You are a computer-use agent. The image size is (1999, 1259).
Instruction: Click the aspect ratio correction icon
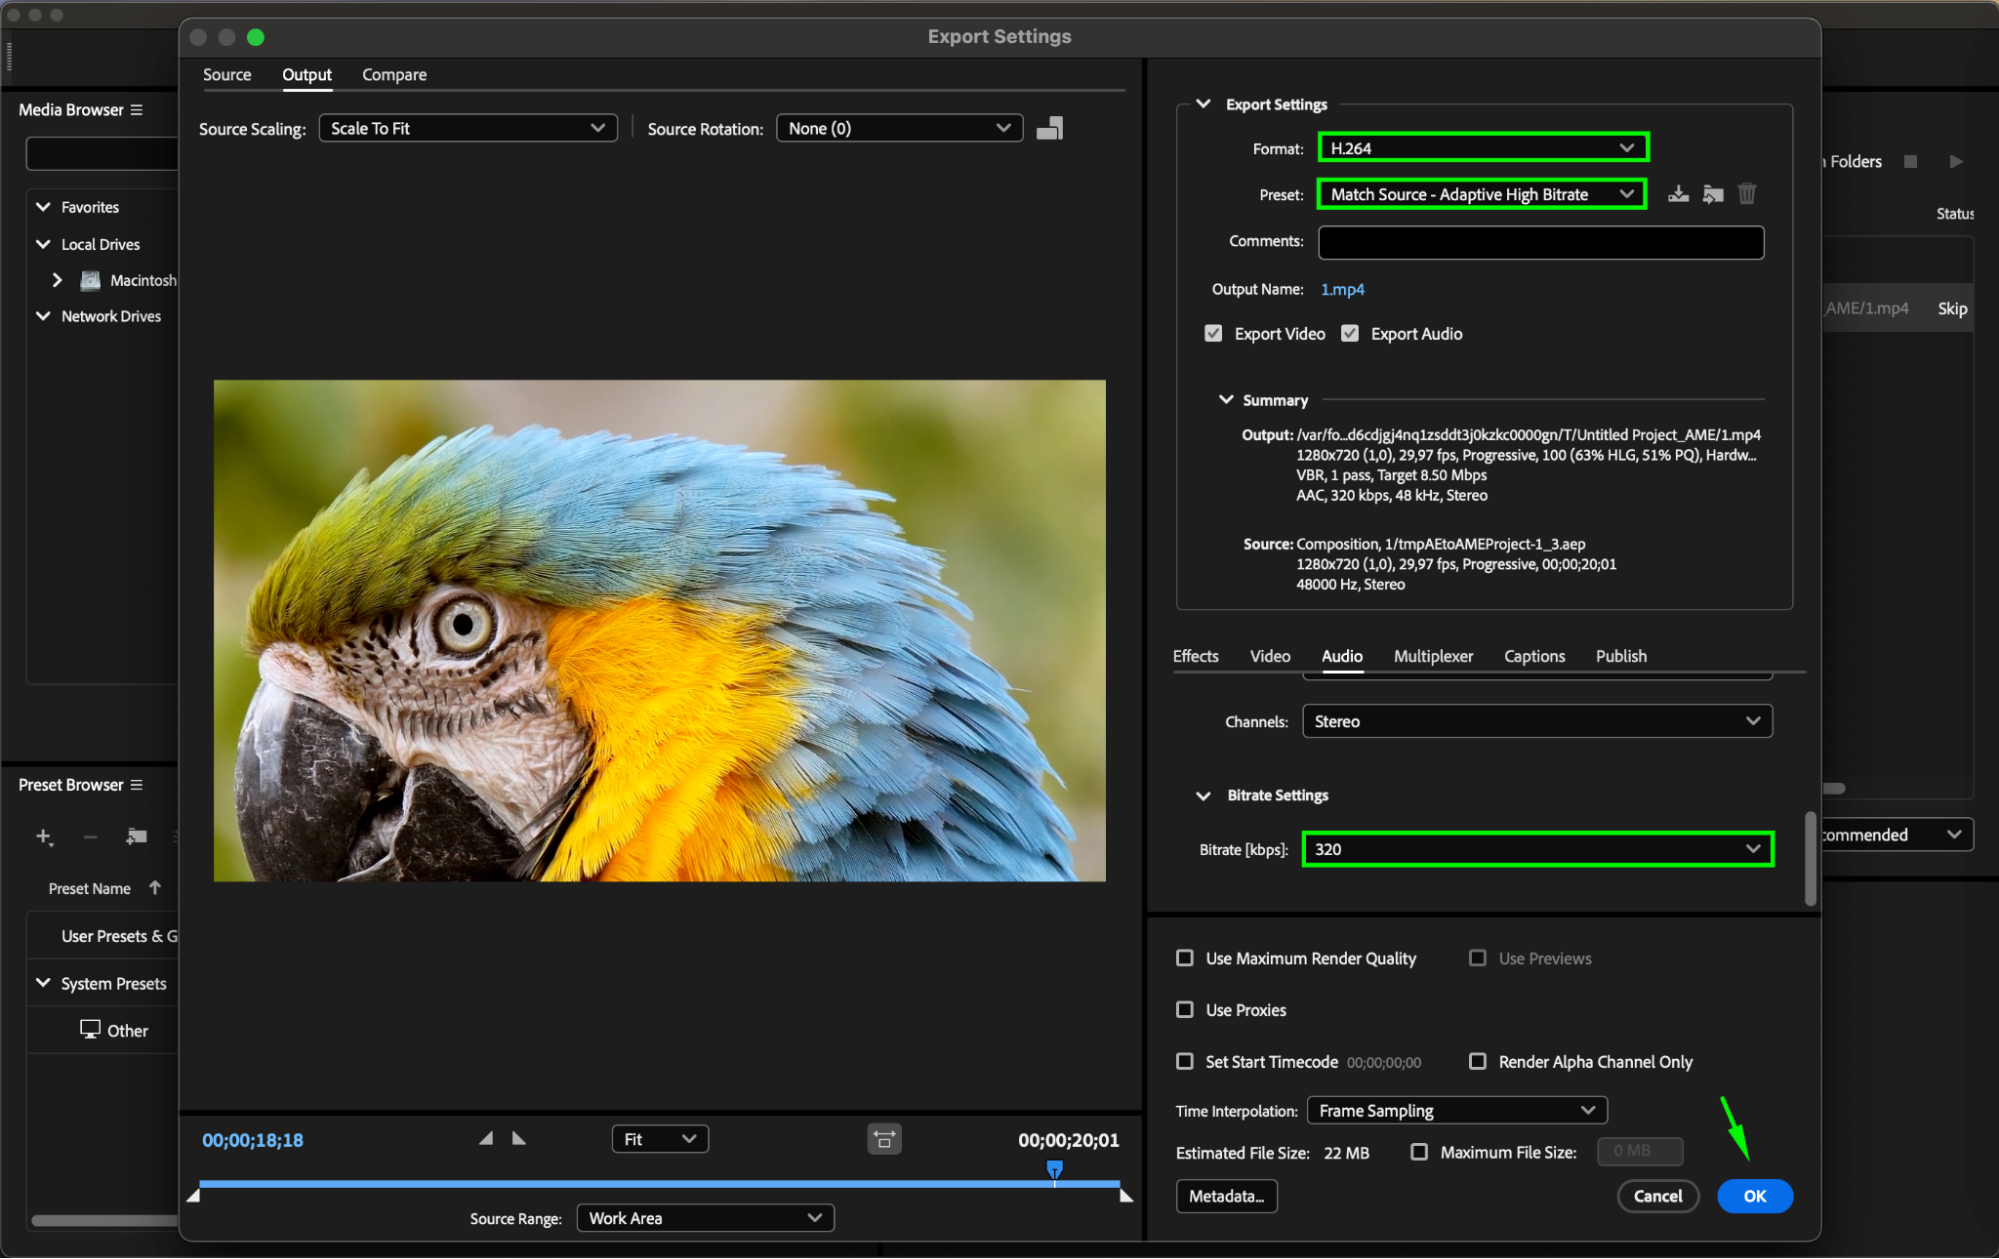point(884,1139)
